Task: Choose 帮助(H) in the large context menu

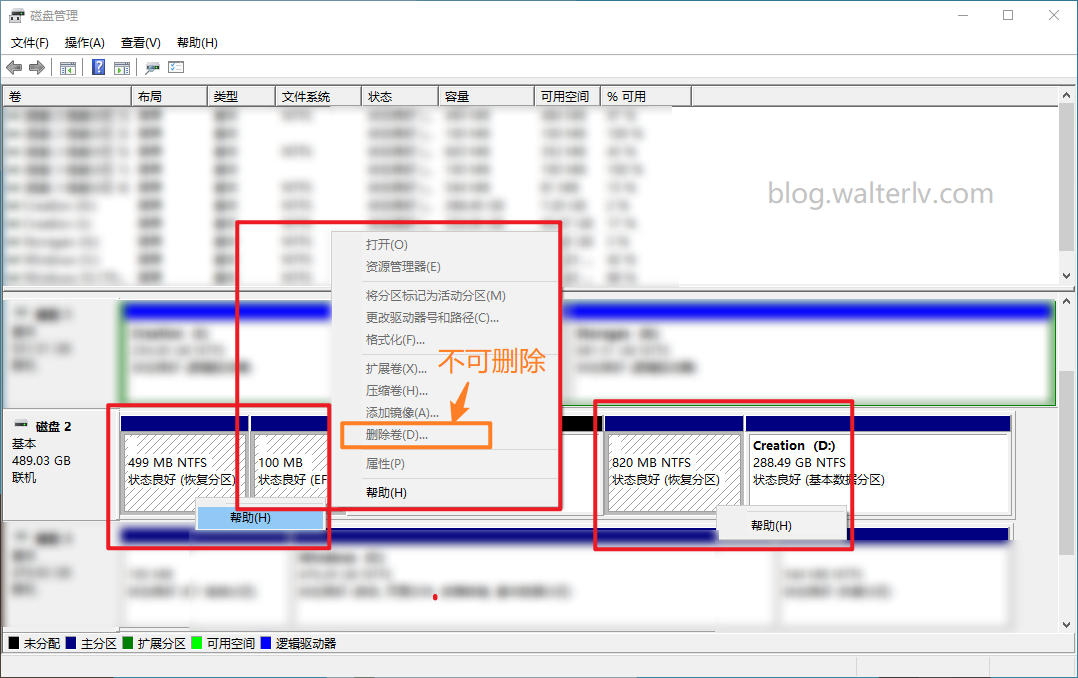Action: (386, 492)
